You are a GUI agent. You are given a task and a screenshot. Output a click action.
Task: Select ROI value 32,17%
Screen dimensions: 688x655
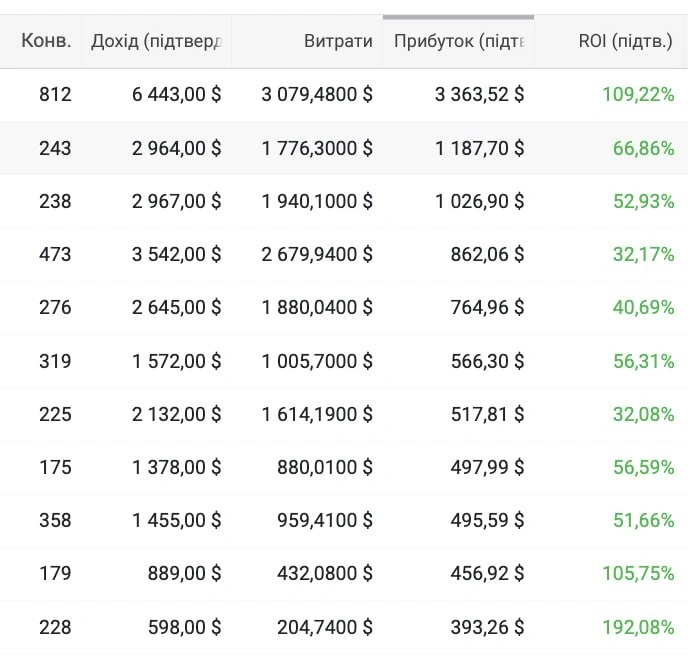[x=643, y=254]
